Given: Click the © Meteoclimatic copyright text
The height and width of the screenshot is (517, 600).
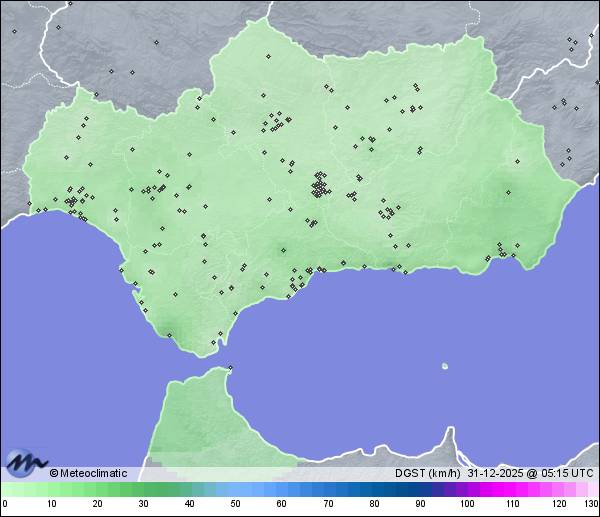Looking at the screenshot, I should pyautogui.click(x=88, y=473).
